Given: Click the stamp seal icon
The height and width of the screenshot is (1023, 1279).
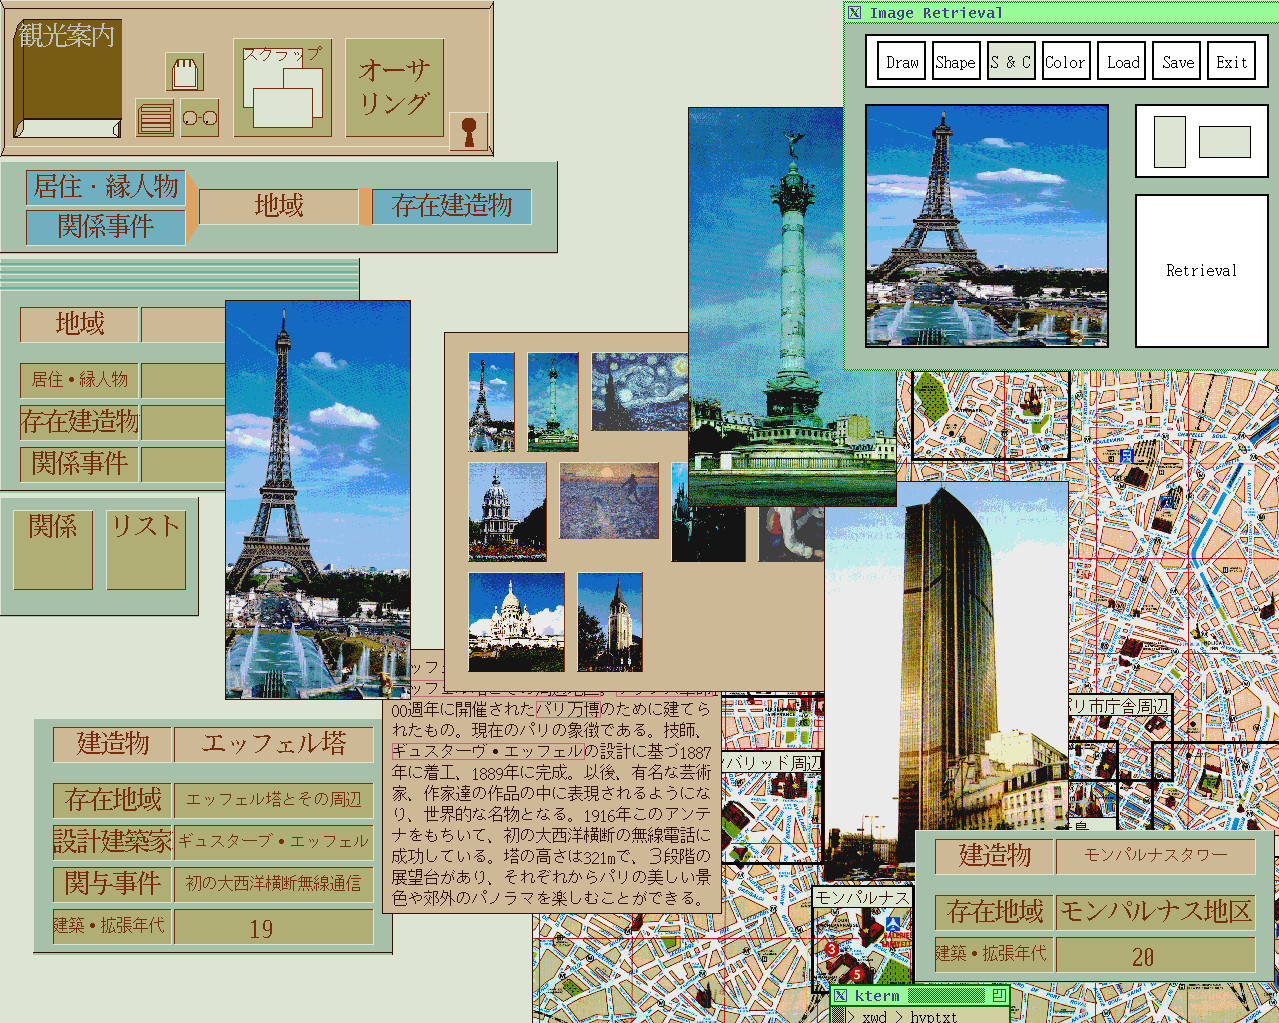Looking at the screenshot, I should [469, 131].
